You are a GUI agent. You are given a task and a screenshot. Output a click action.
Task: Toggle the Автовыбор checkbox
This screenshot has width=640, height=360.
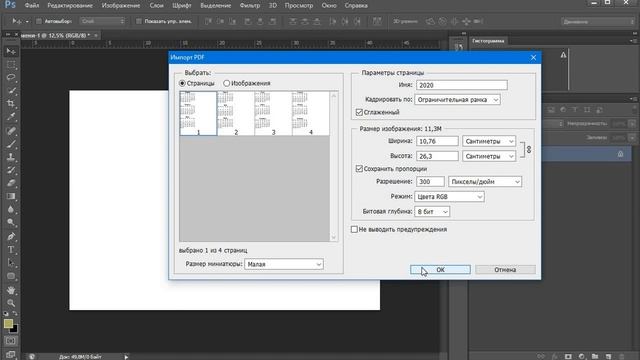[x=39, y=21]
